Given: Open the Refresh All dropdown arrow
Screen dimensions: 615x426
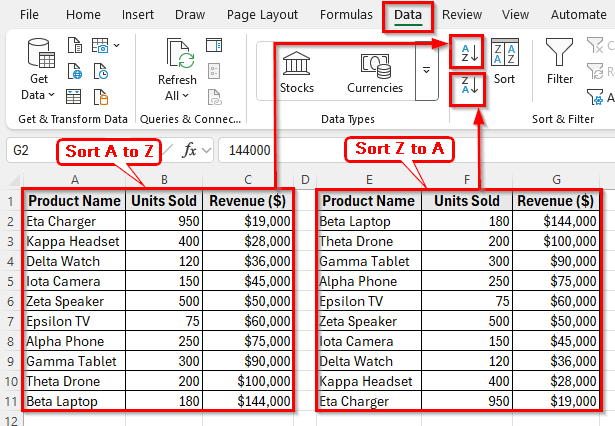Looking at the screenshot, I should click(186, 96).
